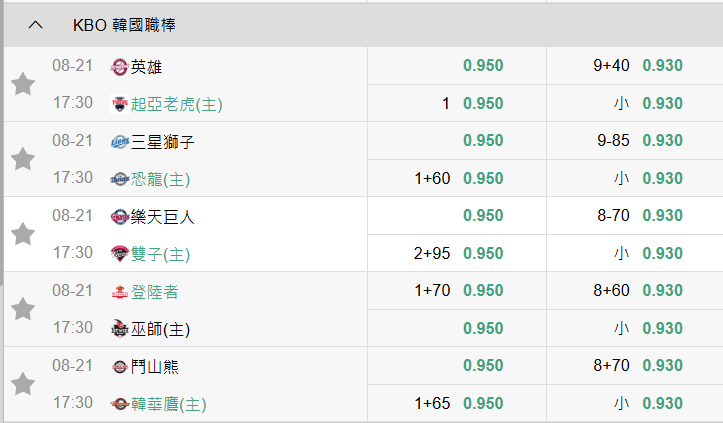Click star icon for 鬥山熊 match

point(23,384)
